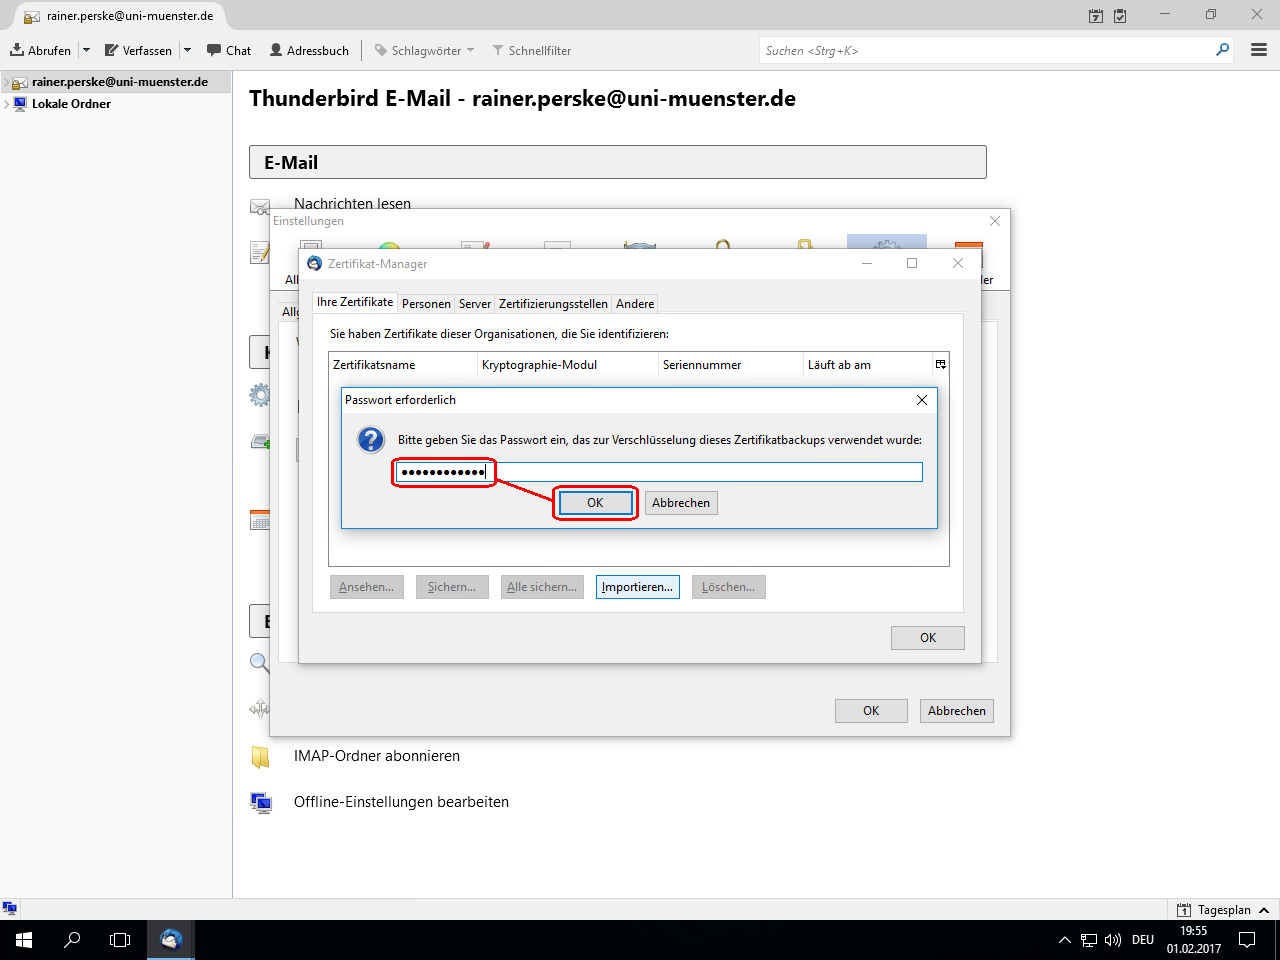Screen dimensions: 1280x960
Task: Open Windows Task View from the taskbar
Action: click(x=120, y=940)
